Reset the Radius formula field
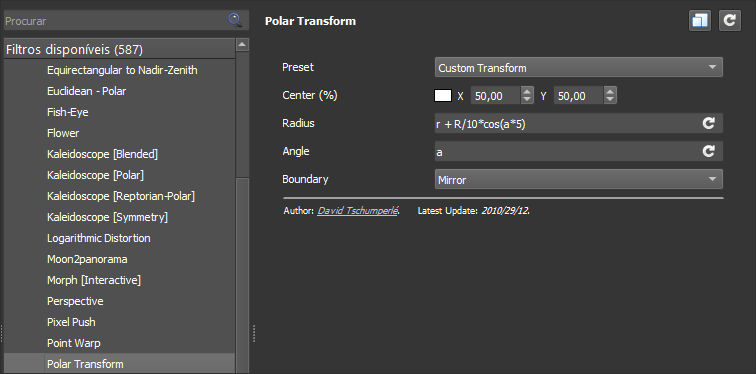Screen dimensions: 756x374 pos(708,123)
